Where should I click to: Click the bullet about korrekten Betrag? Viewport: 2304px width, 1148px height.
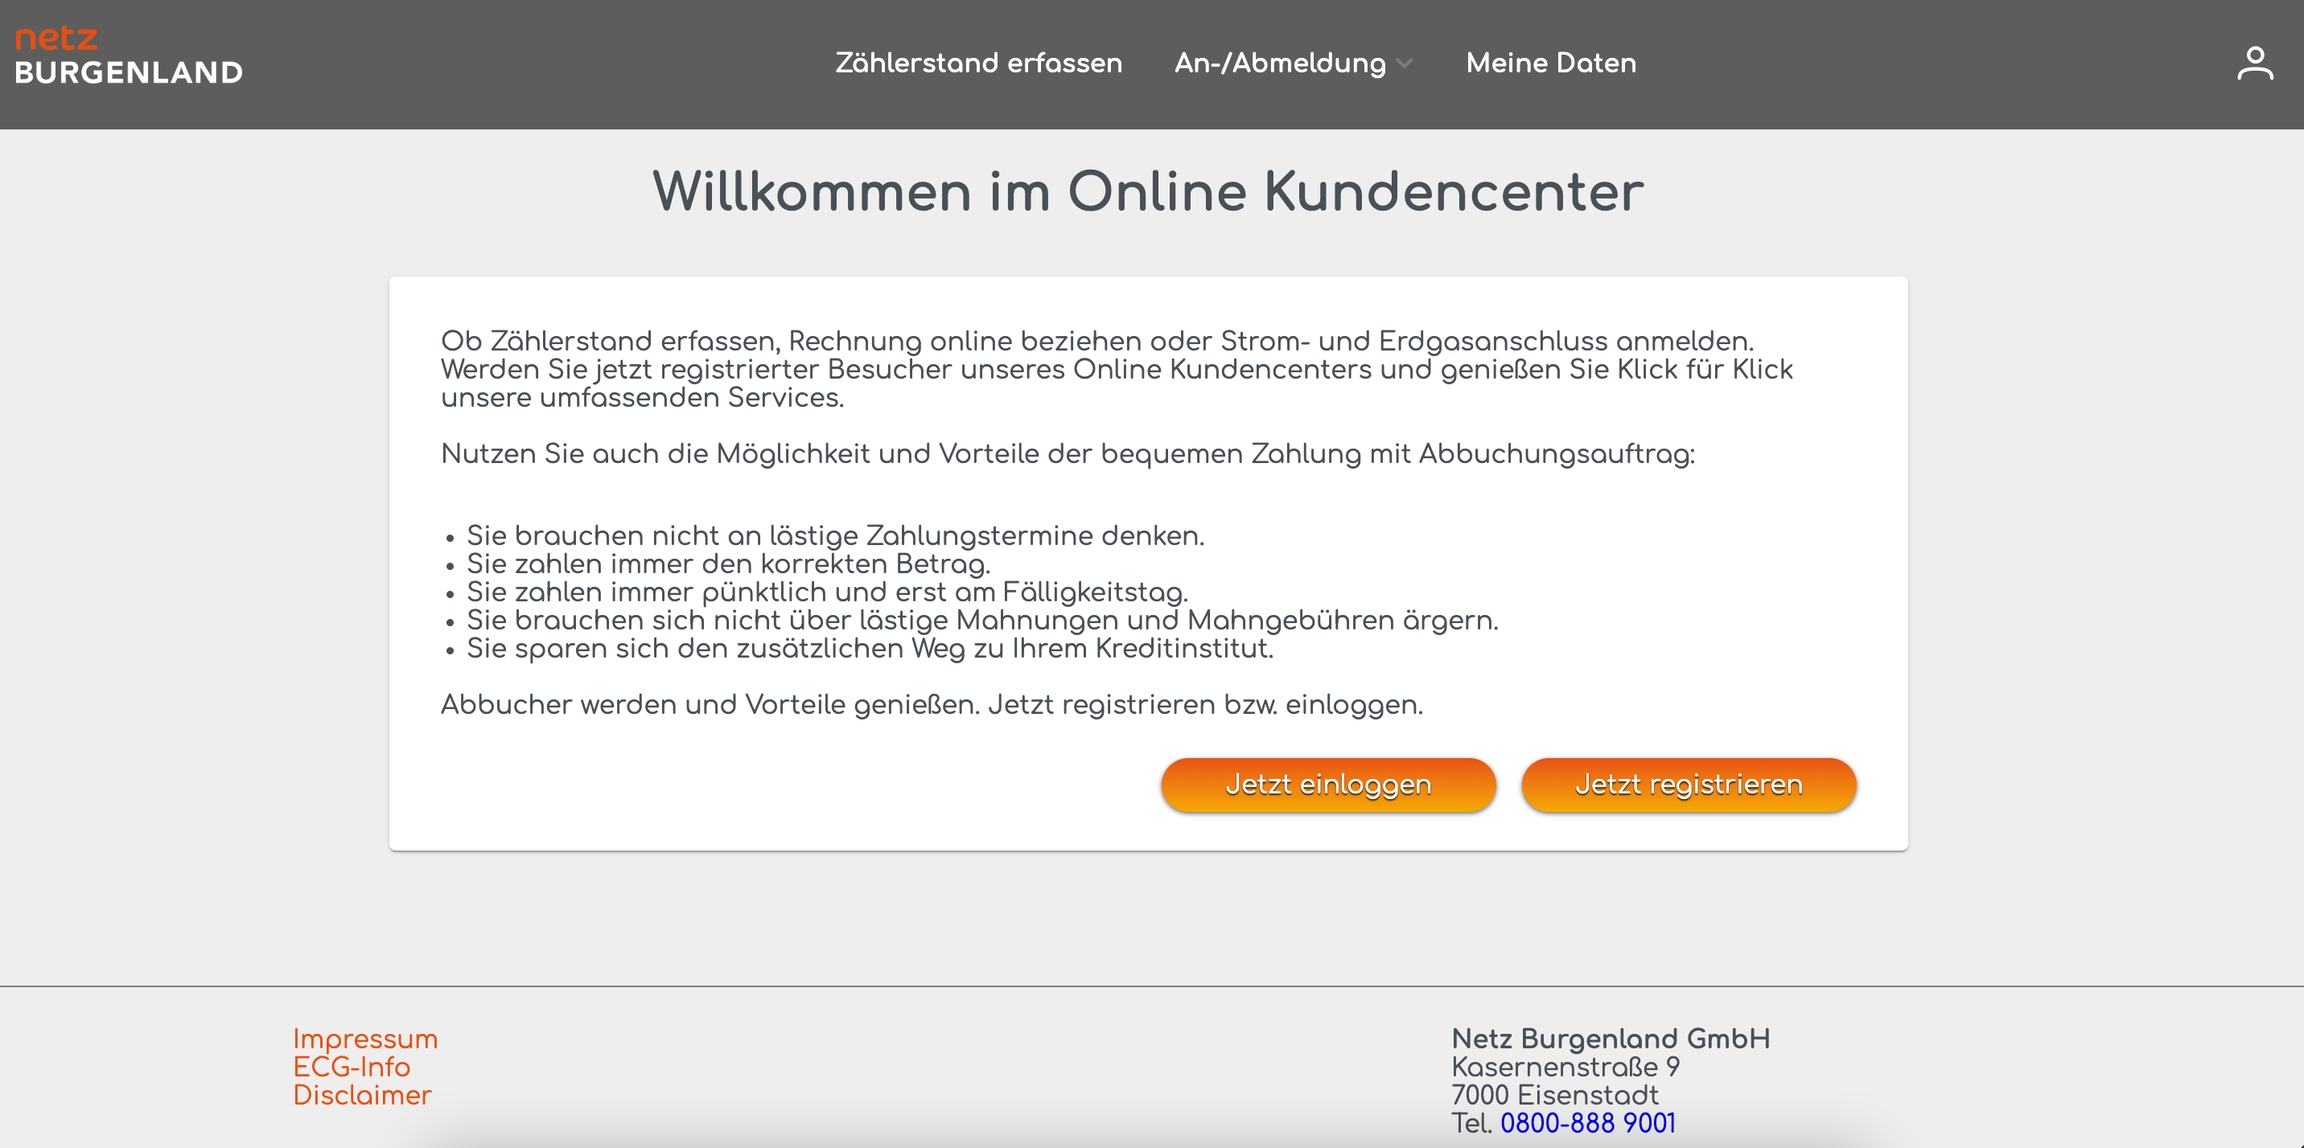[x=728, y=564]
